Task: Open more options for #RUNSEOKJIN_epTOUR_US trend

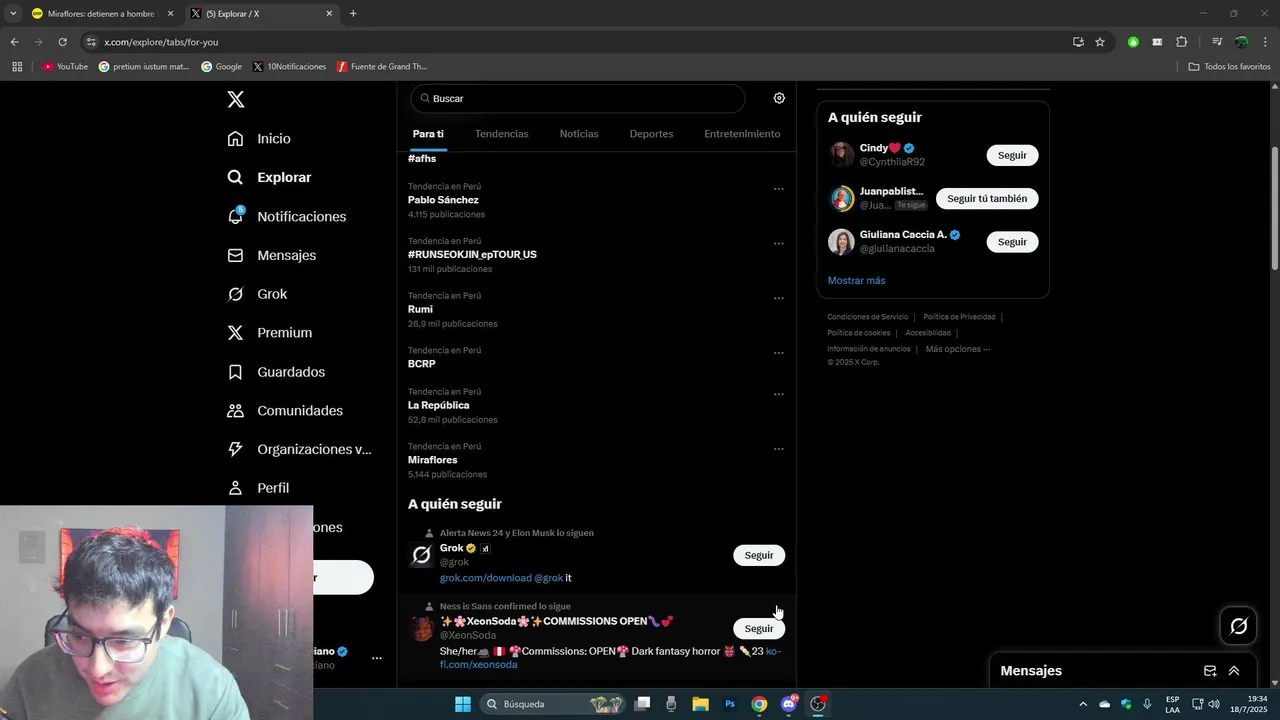Action: click(x=778, y=243)
